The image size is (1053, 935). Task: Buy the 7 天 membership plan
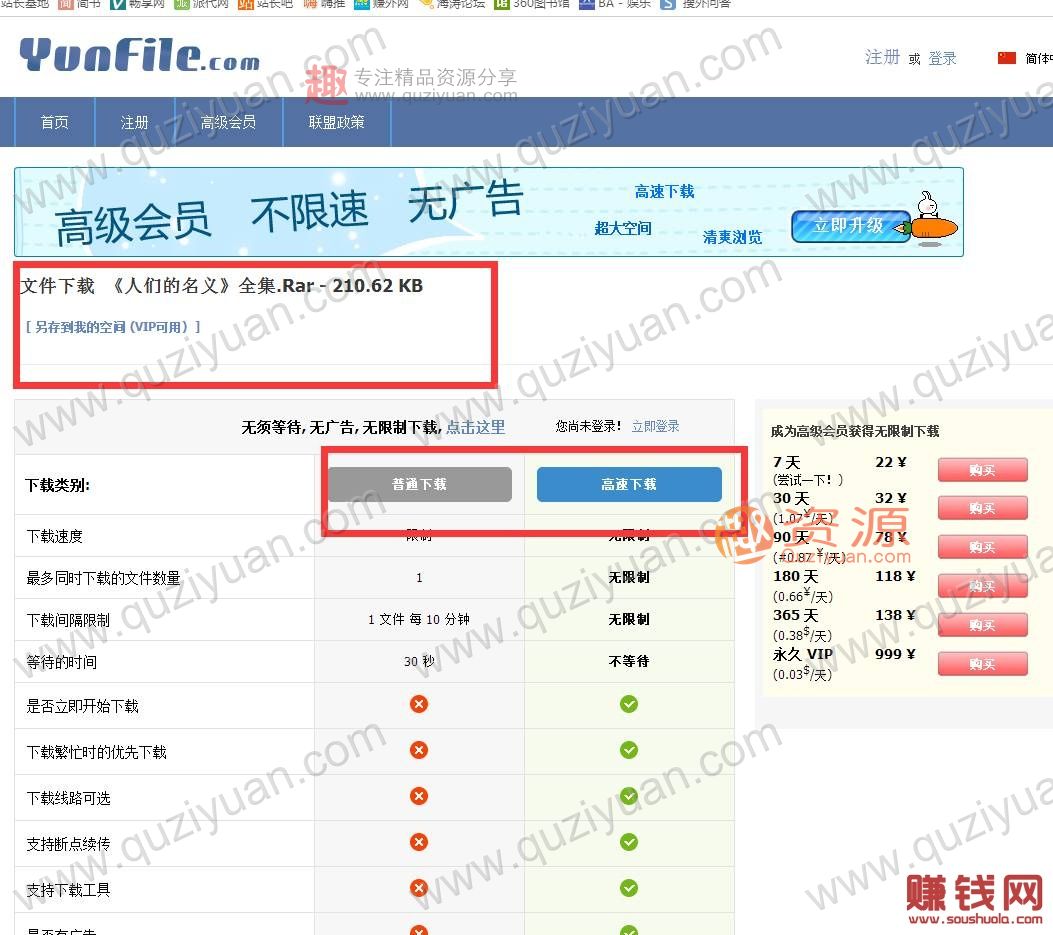(x=982, y=470)
